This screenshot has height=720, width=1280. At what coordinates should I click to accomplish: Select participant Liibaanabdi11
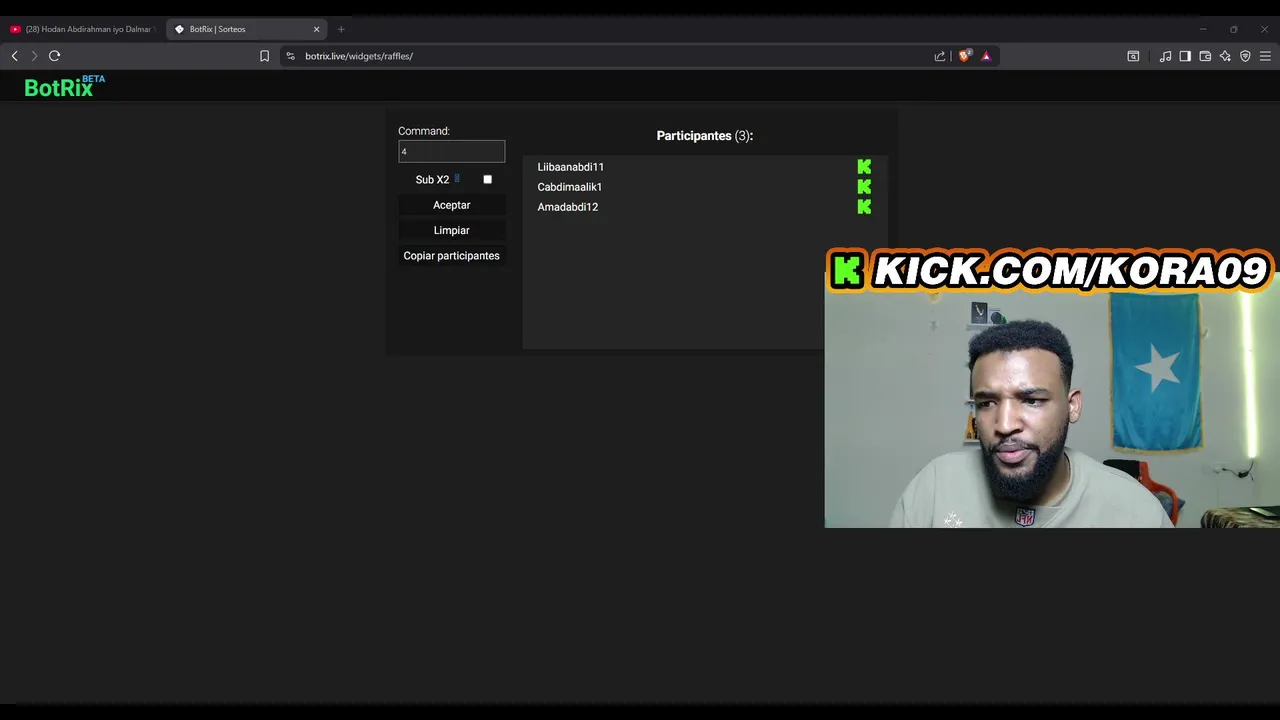click(x=570, y=167)
